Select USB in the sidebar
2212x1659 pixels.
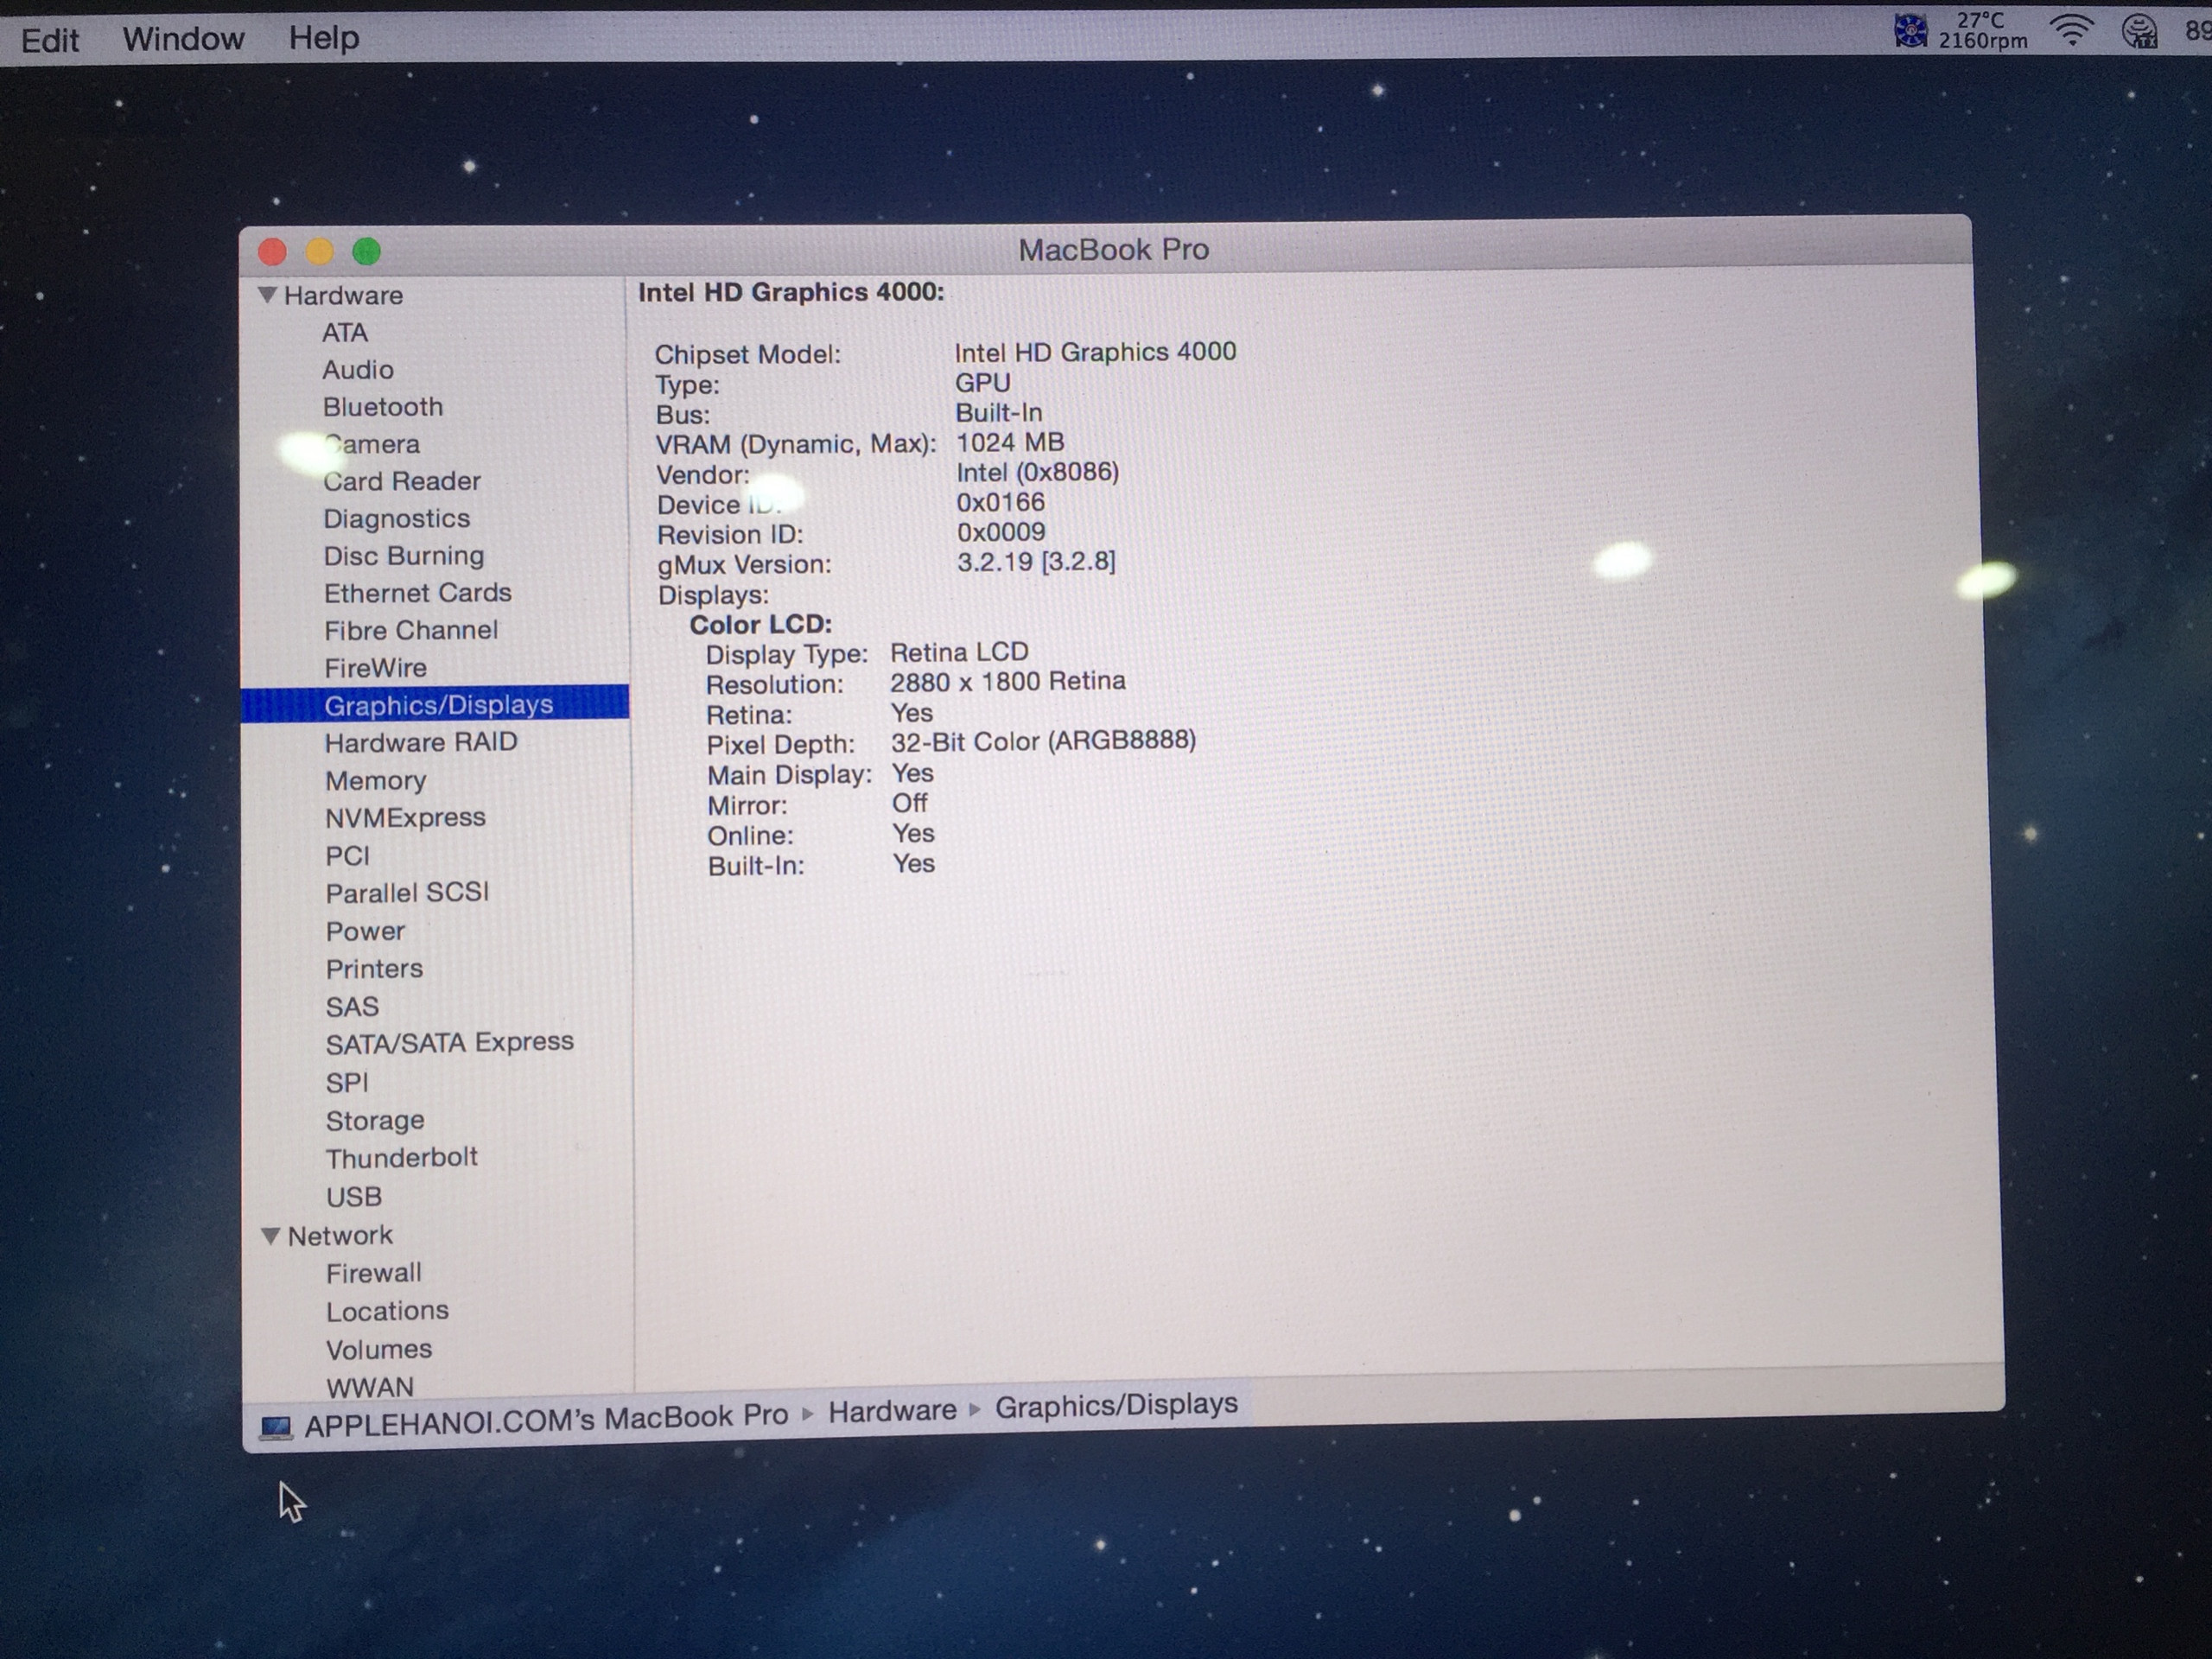tap(353, 1196)
